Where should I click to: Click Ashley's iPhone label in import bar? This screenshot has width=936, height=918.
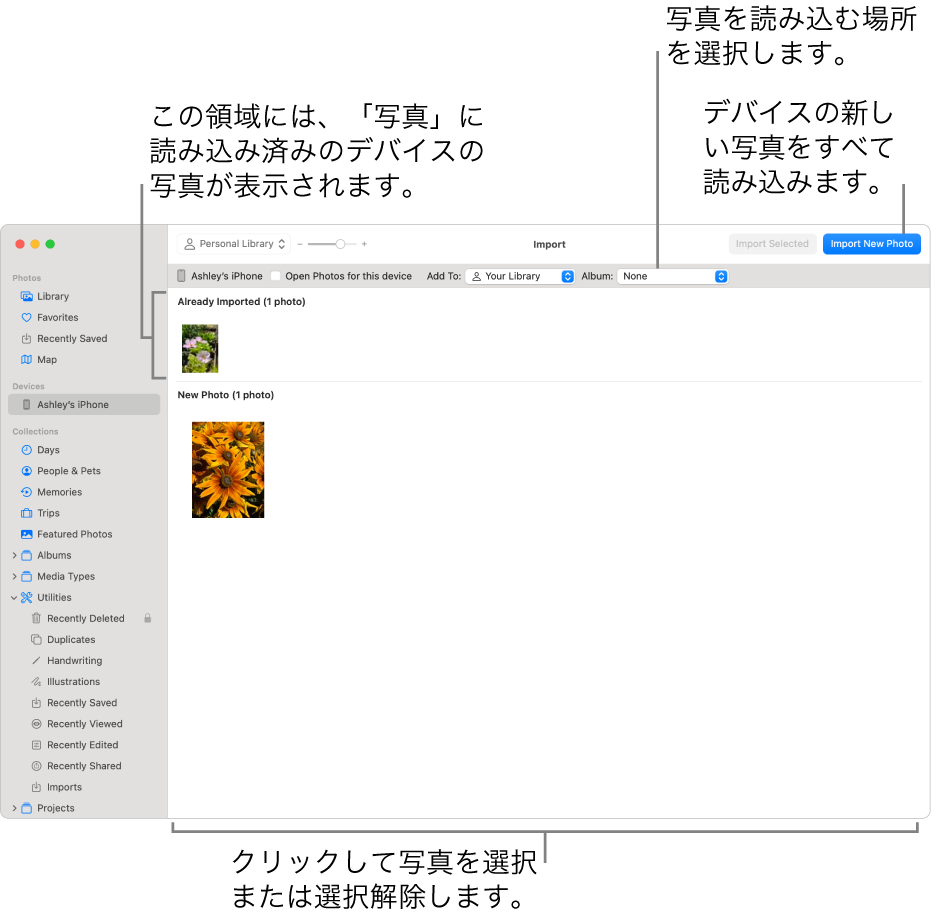[227, 276]
